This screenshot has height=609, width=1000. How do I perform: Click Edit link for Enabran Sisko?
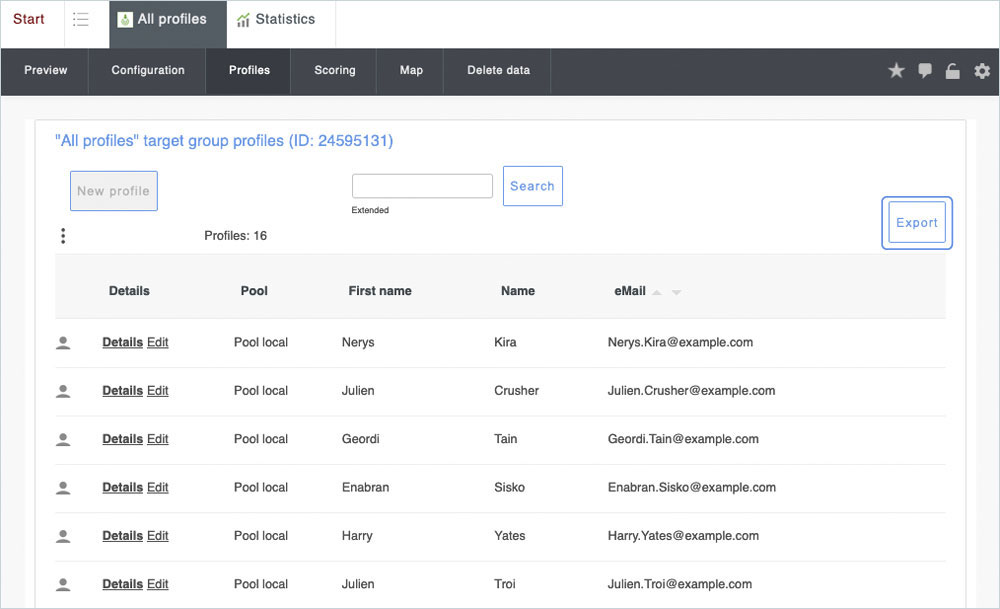(158, 488)
